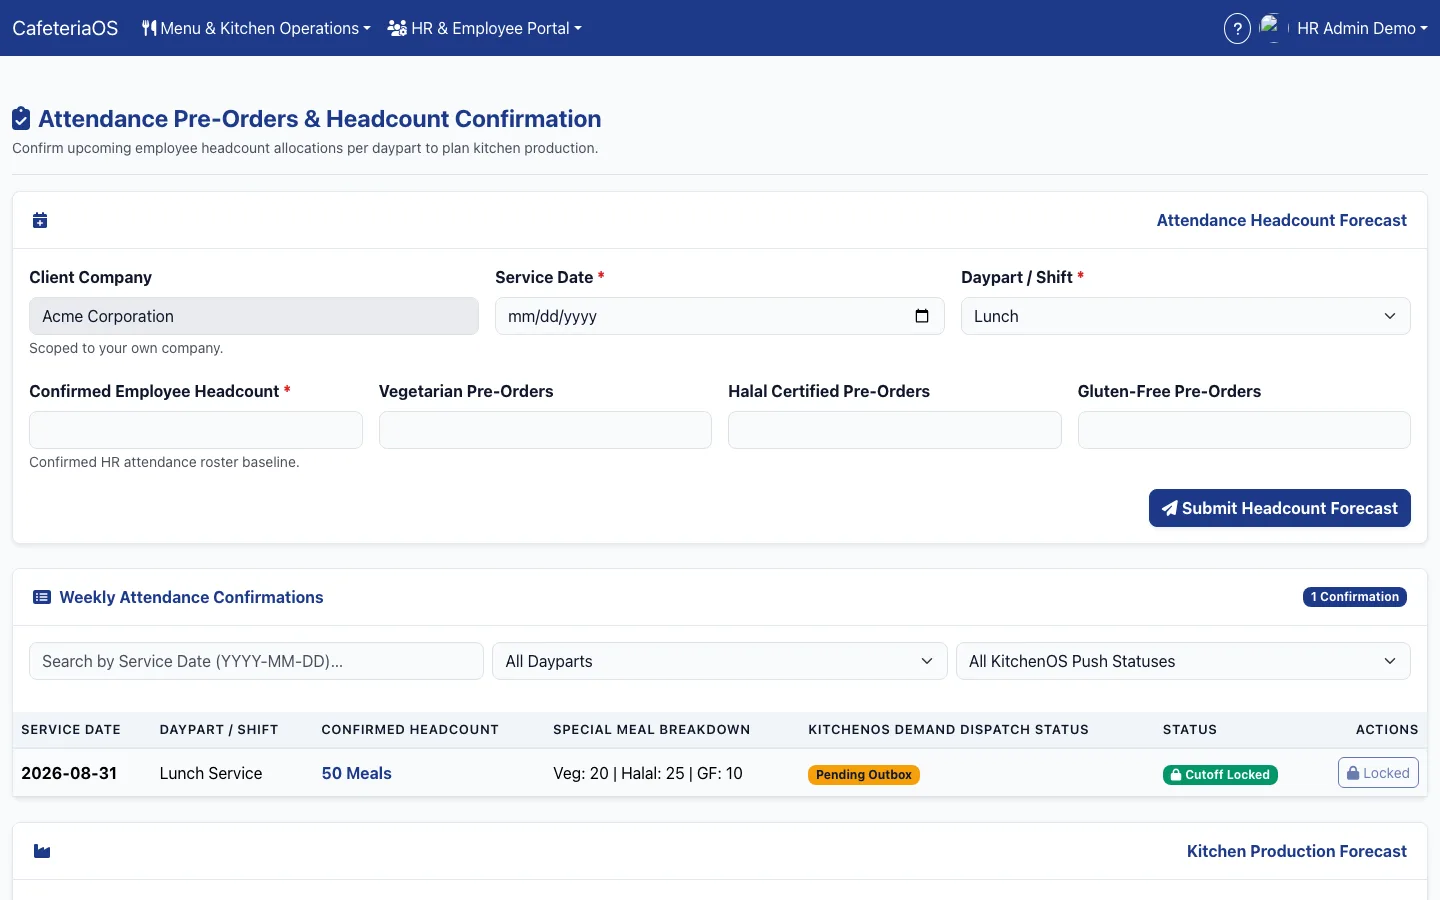Click the Weekly Attendance Confirmations heading

coord(191,597)
